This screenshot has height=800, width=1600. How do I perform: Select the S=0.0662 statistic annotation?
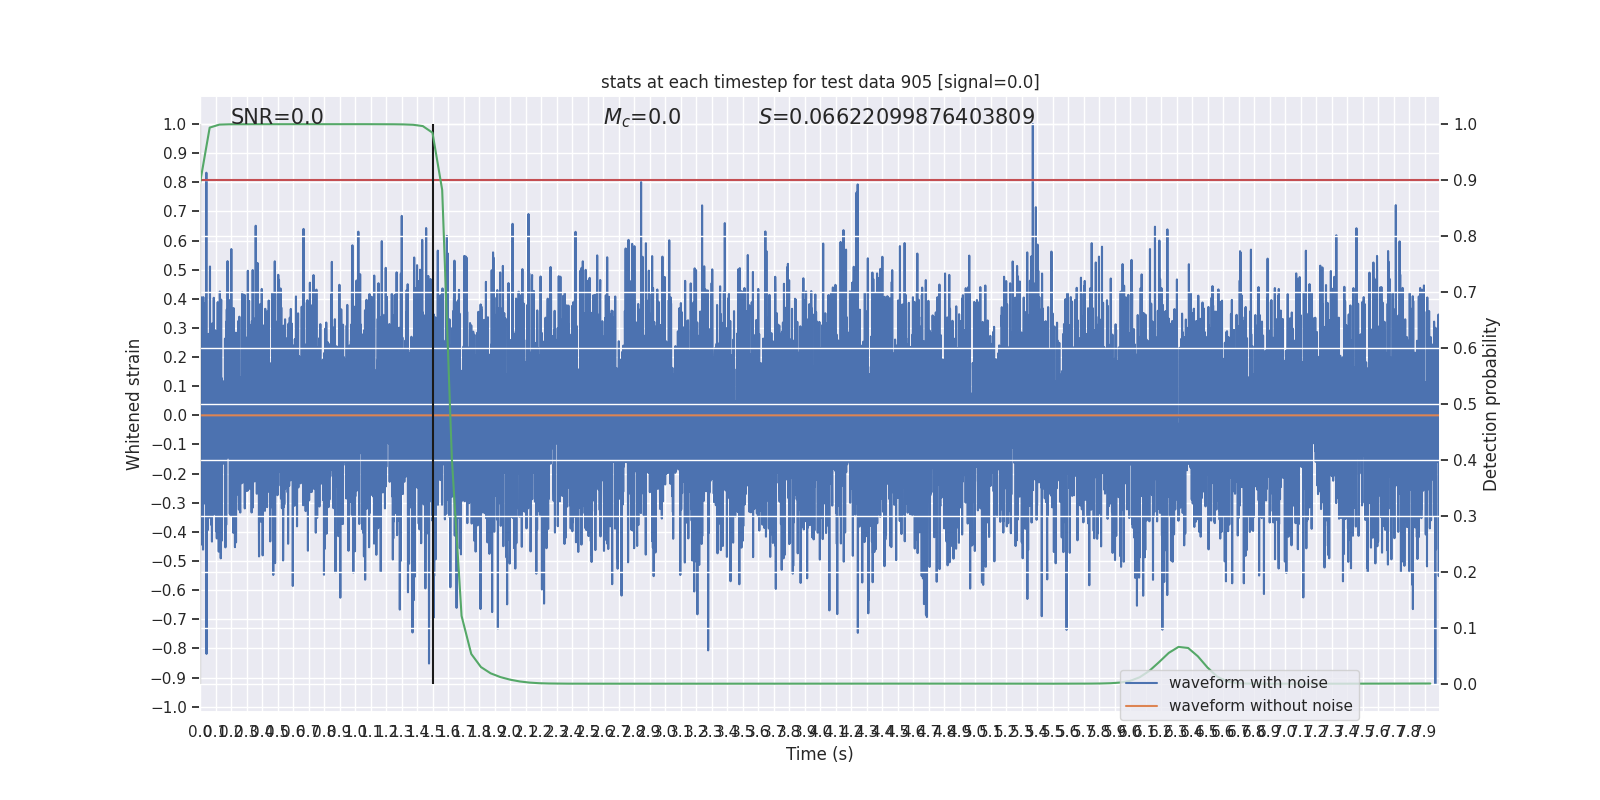[x=897, y=117]
